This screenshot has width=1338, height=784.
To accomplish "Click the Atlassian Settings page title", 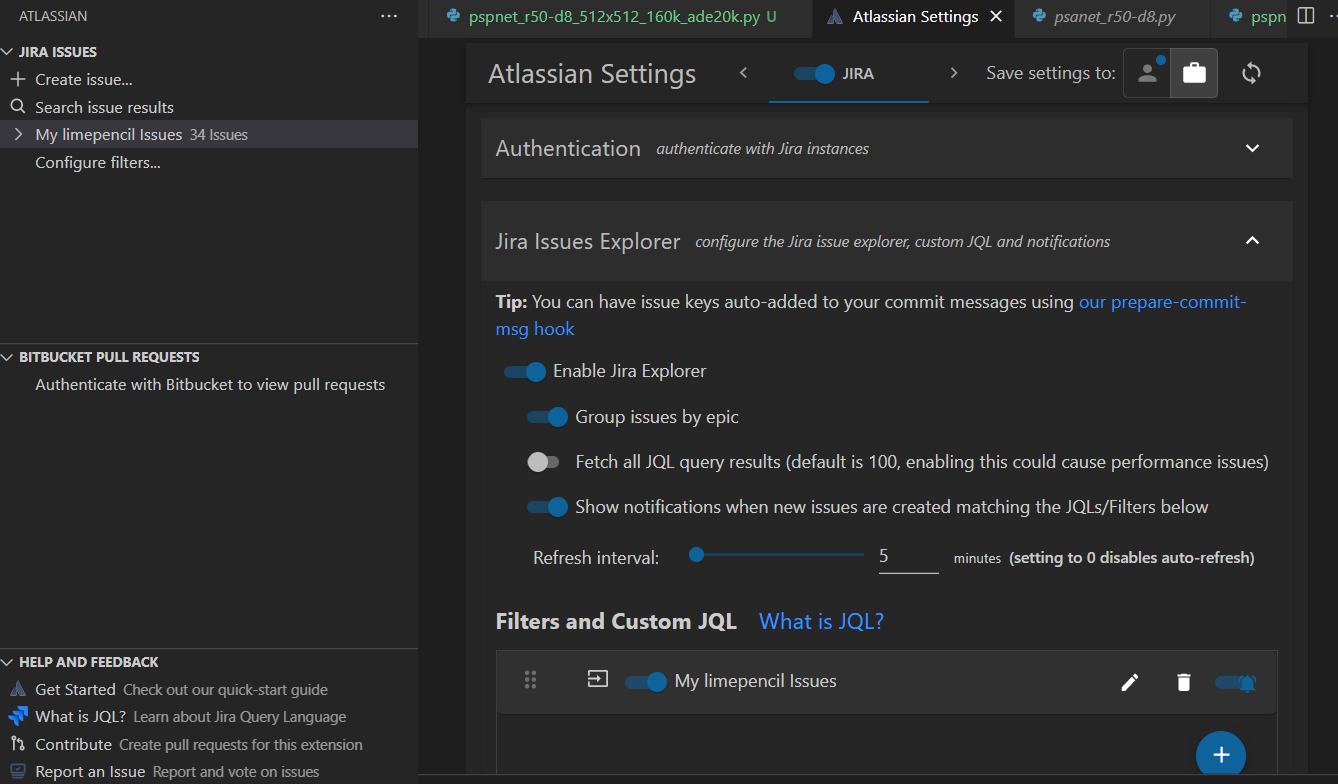I will [x=592, y=73].
